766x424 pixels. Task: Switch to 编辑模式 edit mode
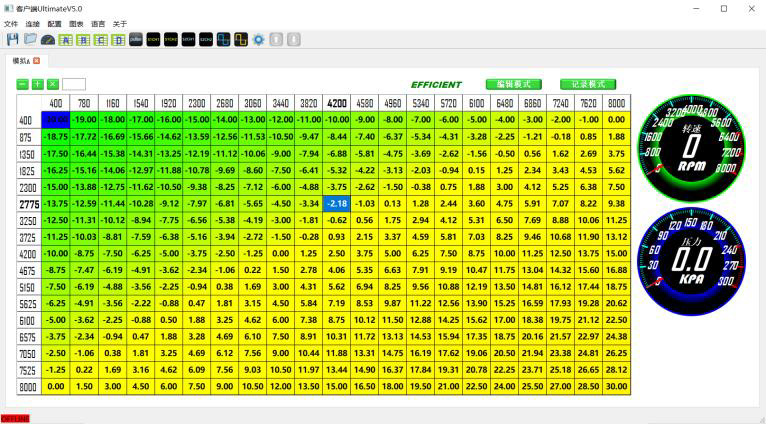coord(514,84)
